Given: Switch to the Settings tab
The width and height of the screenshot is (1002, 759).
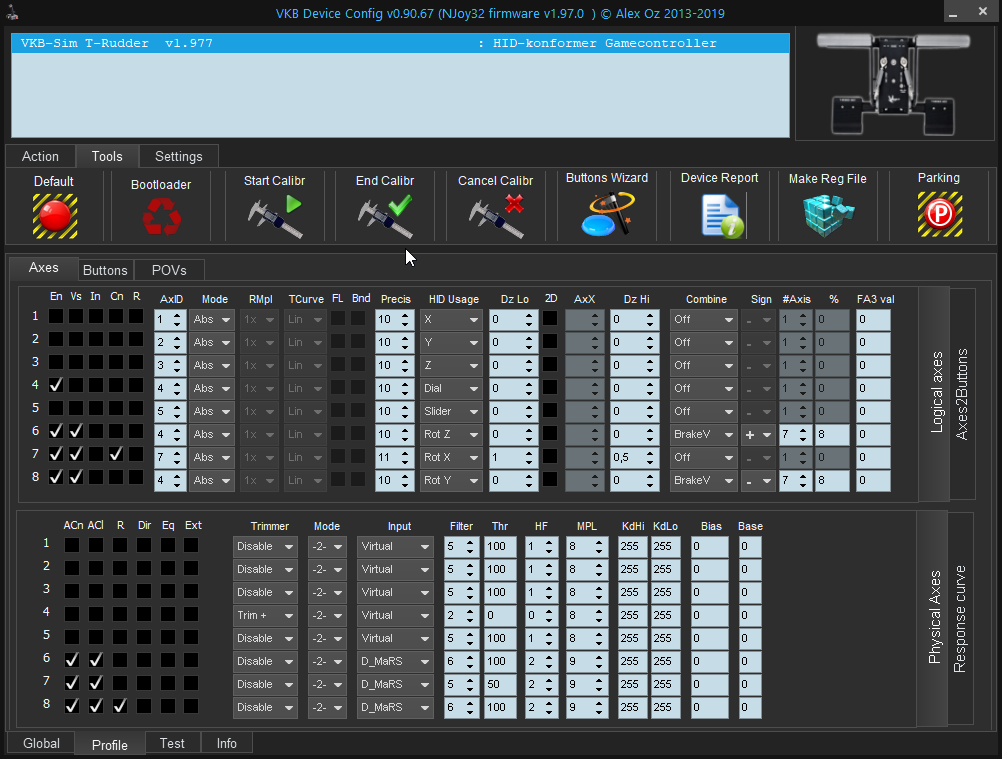Looking at the screenshot, I should (178, 157).
